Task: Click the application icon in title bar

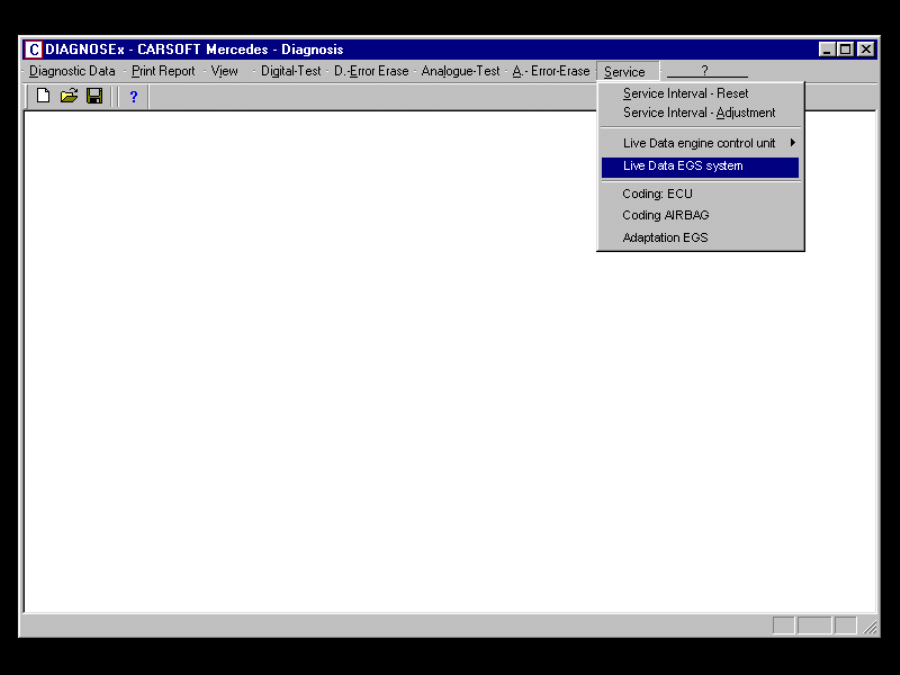Action: [34, 49]
